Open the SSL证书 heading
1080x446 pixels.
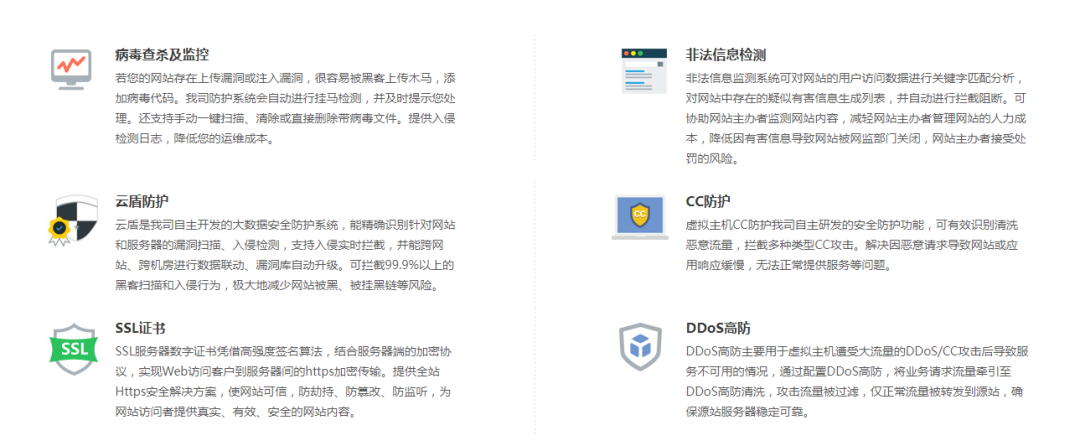(141, 328)
